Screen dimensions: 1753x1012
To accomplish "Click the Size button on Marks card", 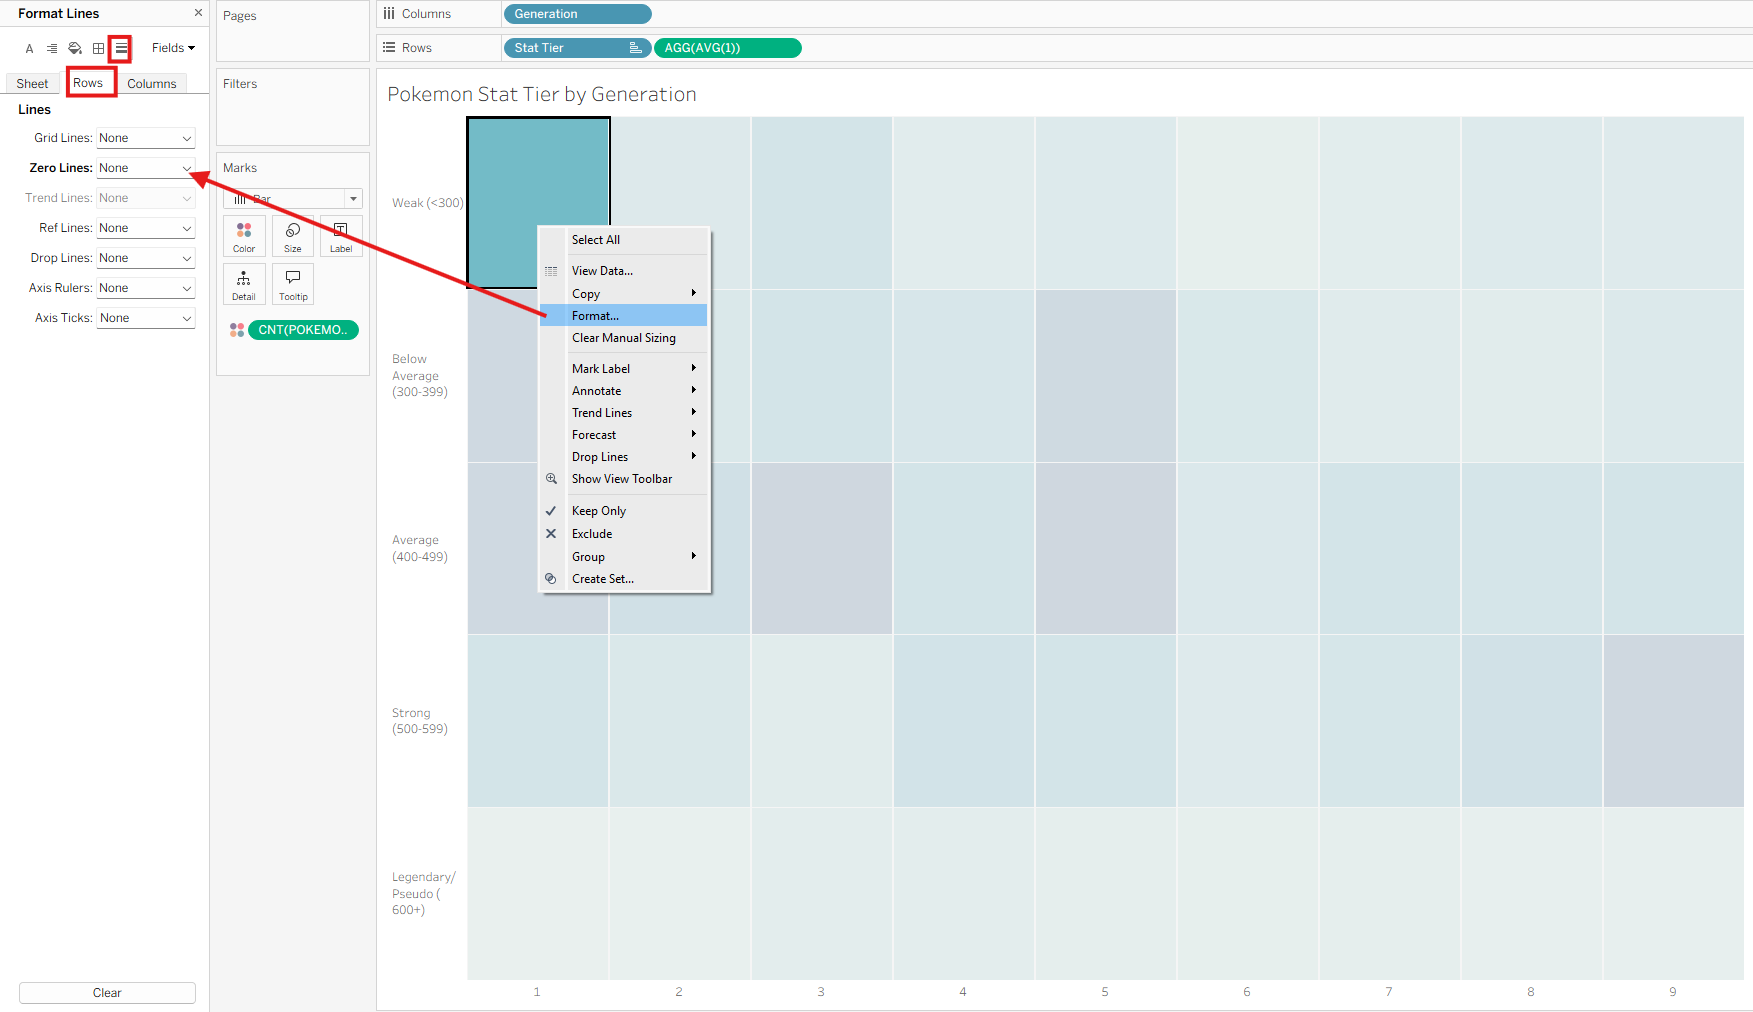I will click(293, 237).
